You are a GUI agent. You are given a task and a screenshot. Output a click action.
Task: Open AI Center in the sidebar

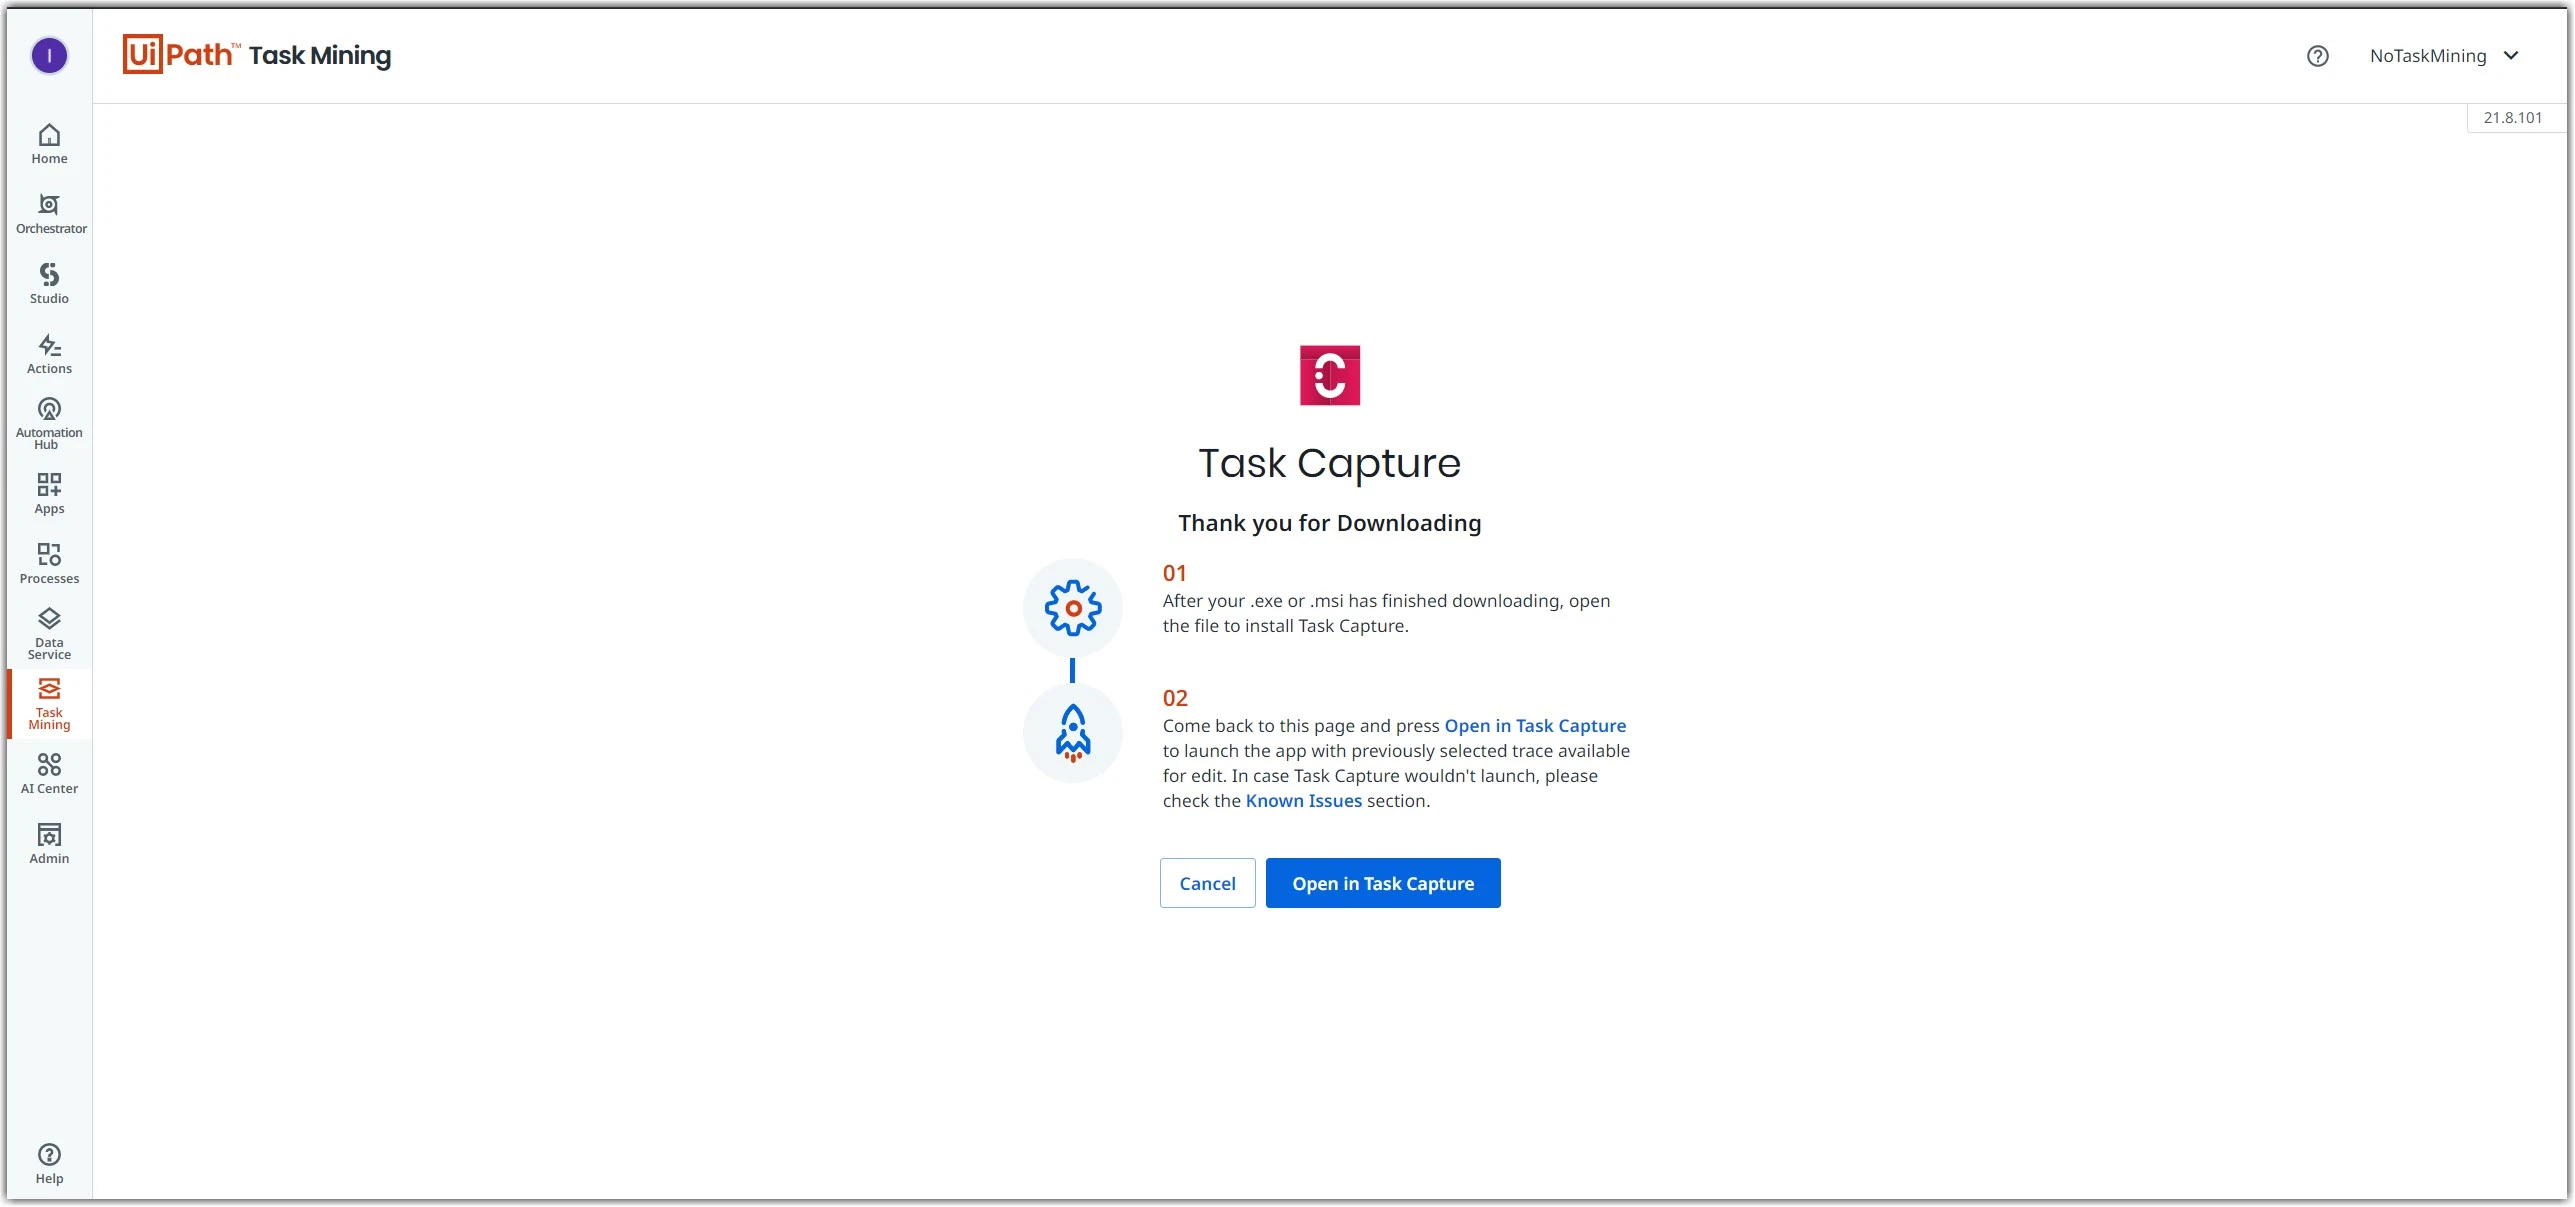49,774
